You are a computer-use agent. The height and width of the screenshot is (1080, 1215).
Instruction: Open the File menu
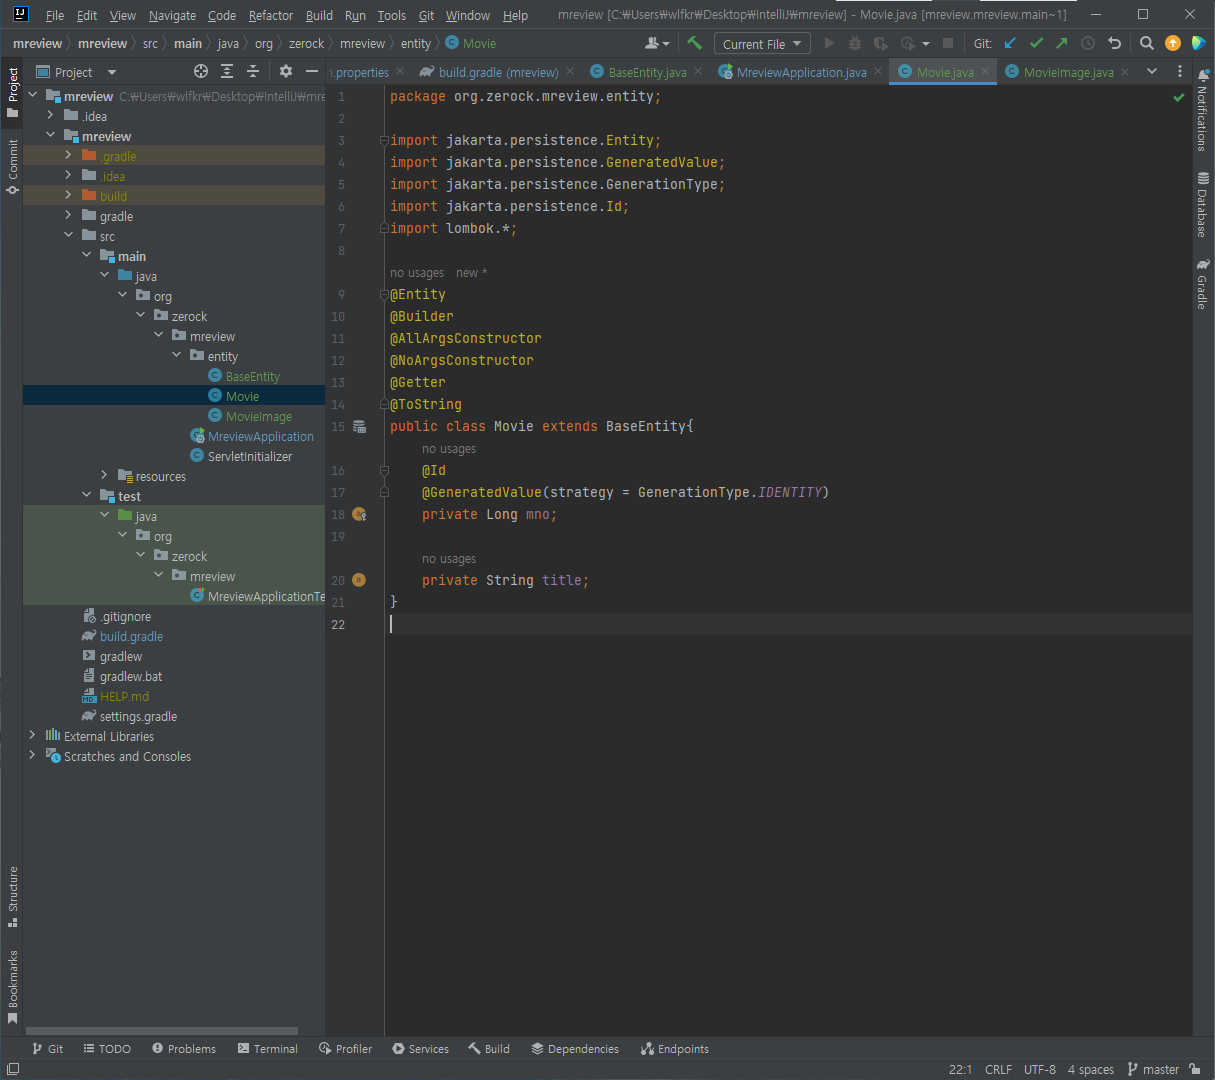(55, 15)
